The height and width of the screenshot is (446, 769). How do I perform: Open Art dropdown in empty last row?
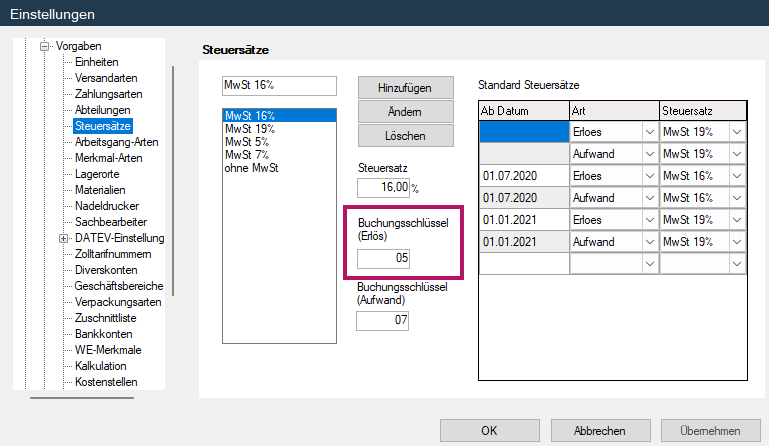coord(649,263)
